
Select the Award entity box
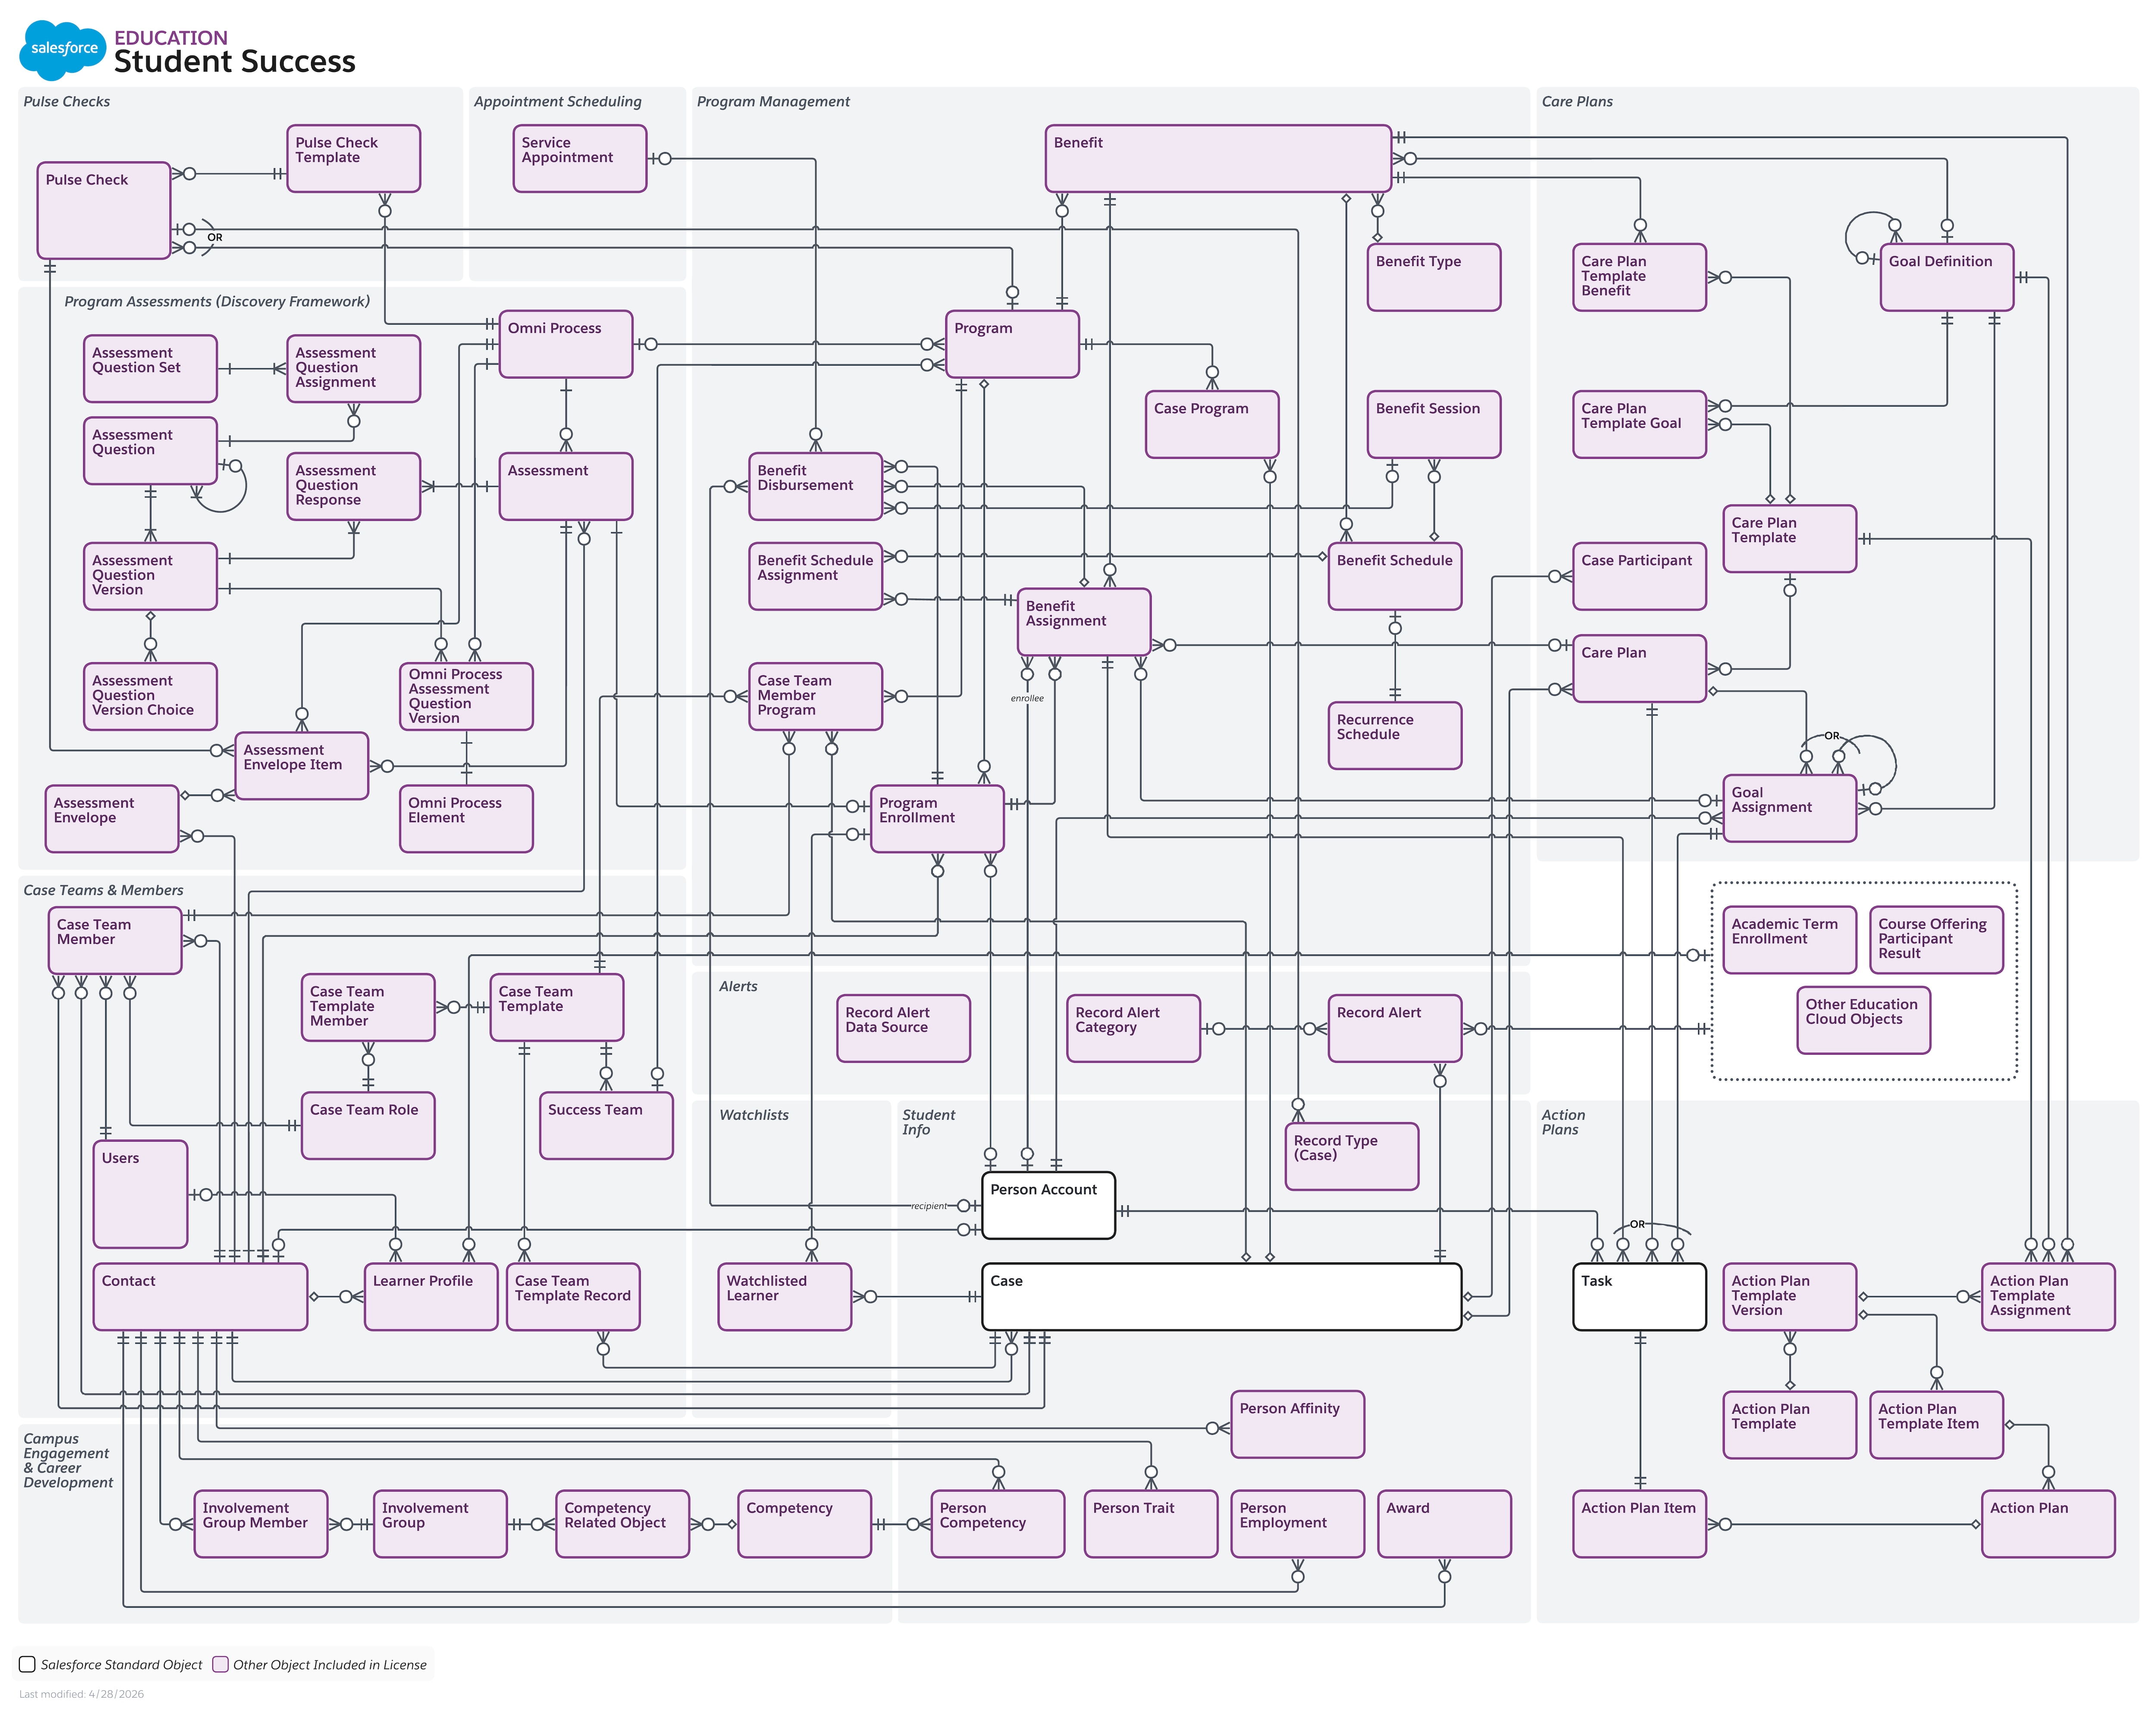coord(1445,1524)
